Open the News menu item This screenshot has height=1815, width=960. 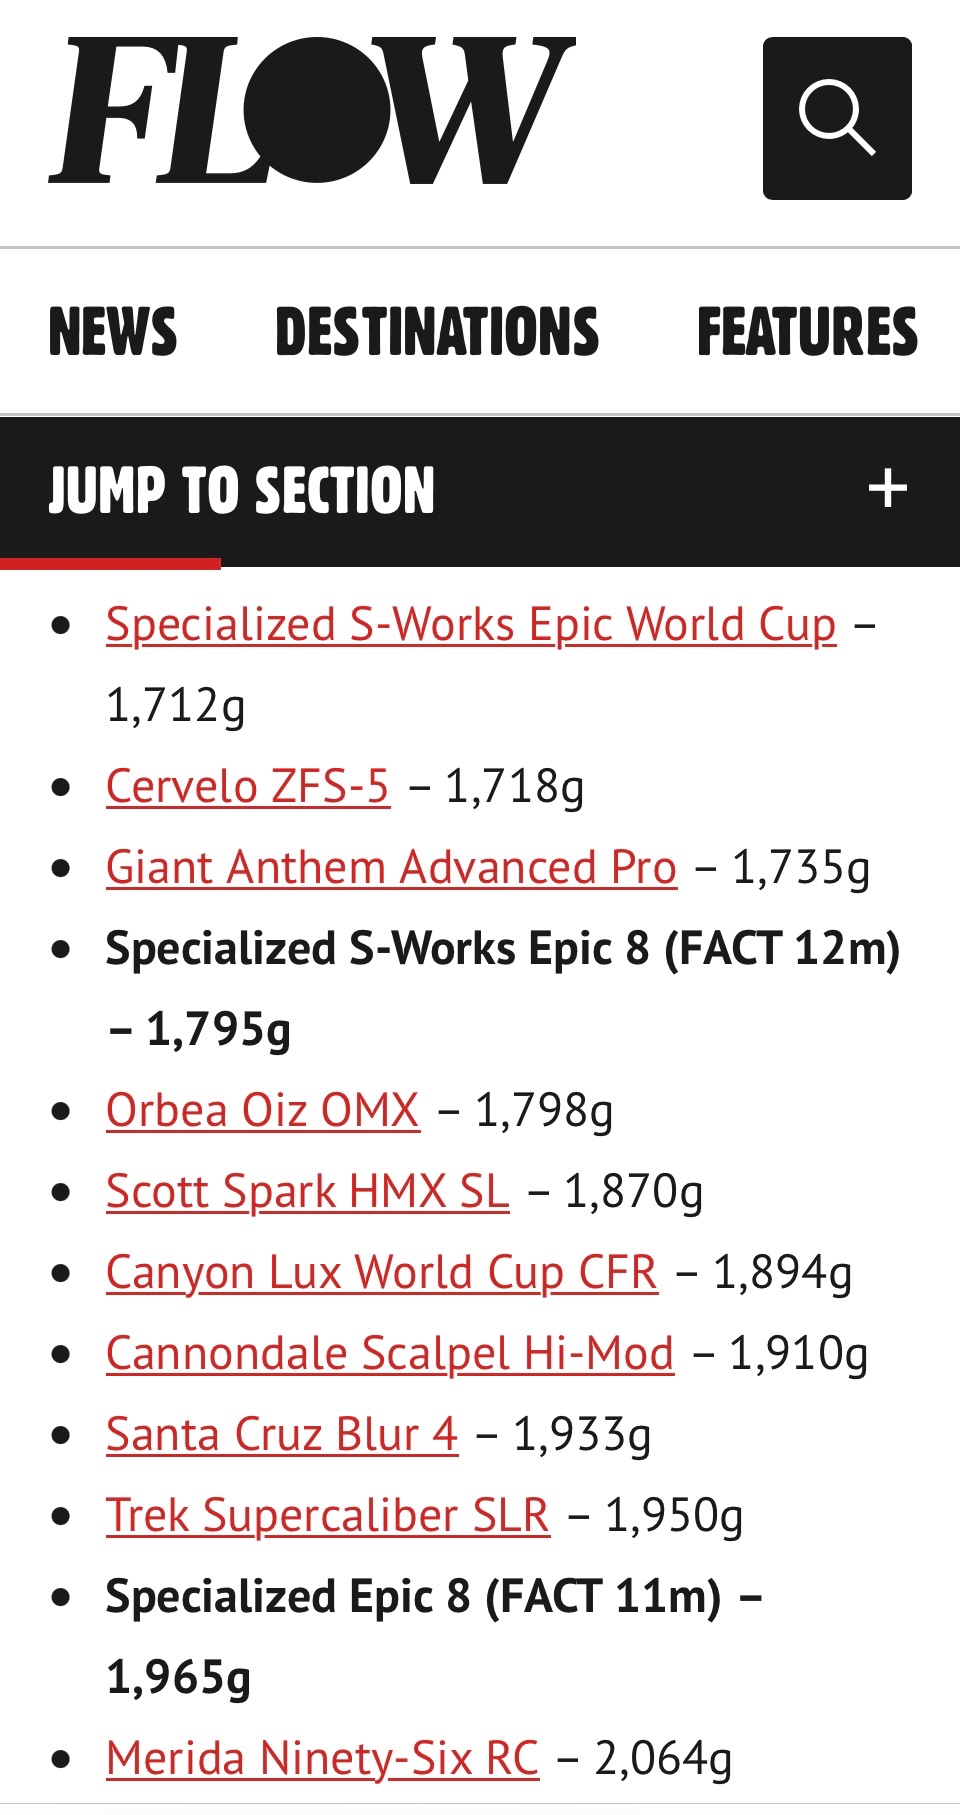tap(113, 332)
